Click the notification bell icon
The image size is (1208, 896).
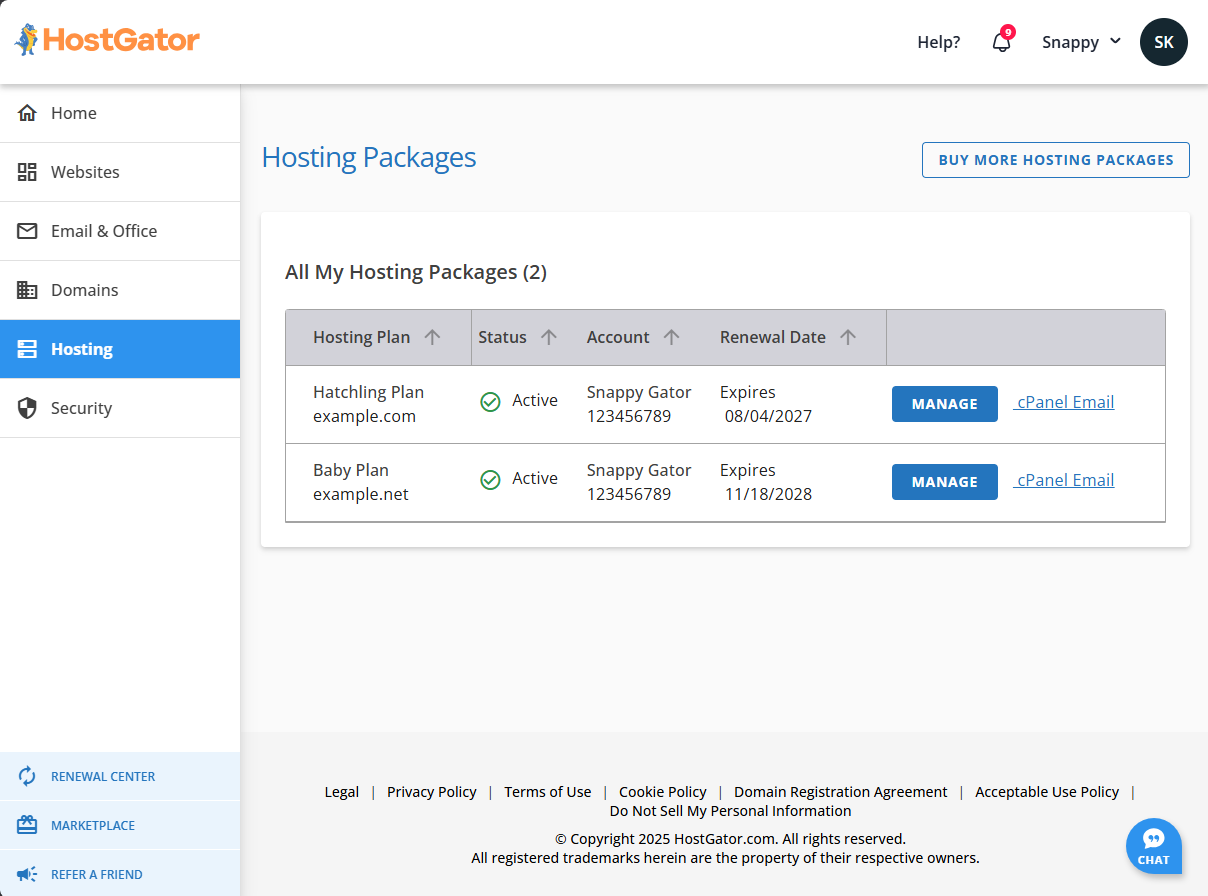point(1001,44)
